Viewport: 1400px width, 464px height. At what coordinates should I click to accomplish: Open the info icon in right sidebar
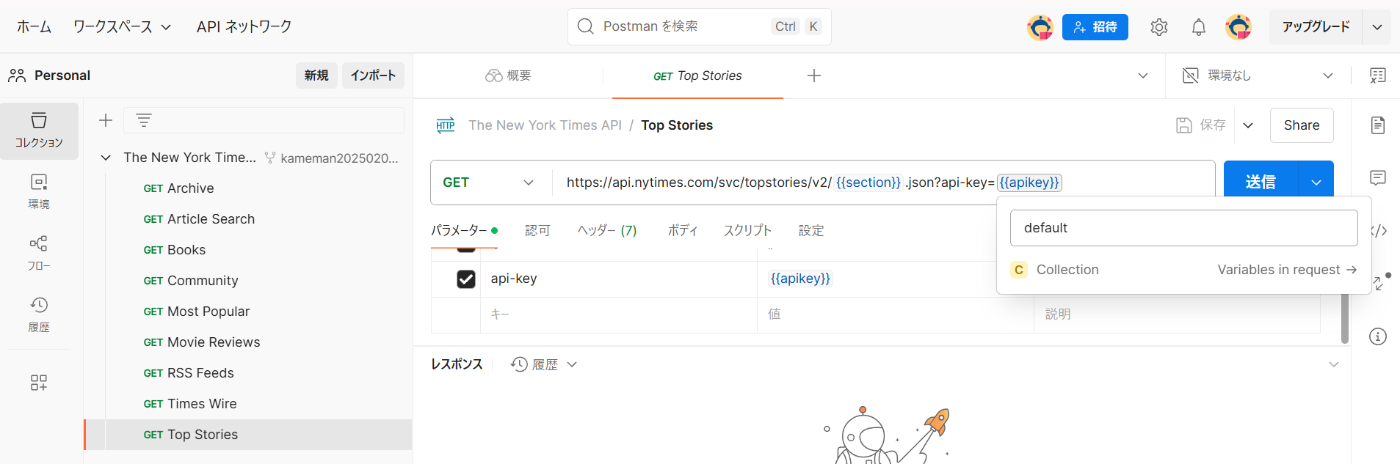tap(1378, 336)
